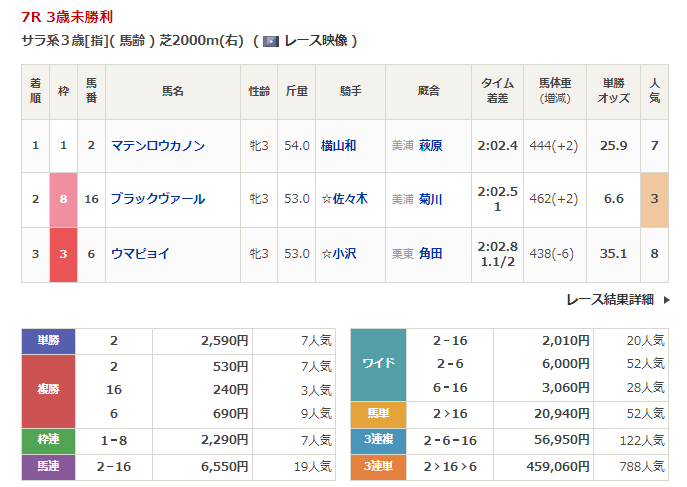Viewport: 687px width, 487px height.
Task: Click the 馬連 payout label
Action: 48,466
